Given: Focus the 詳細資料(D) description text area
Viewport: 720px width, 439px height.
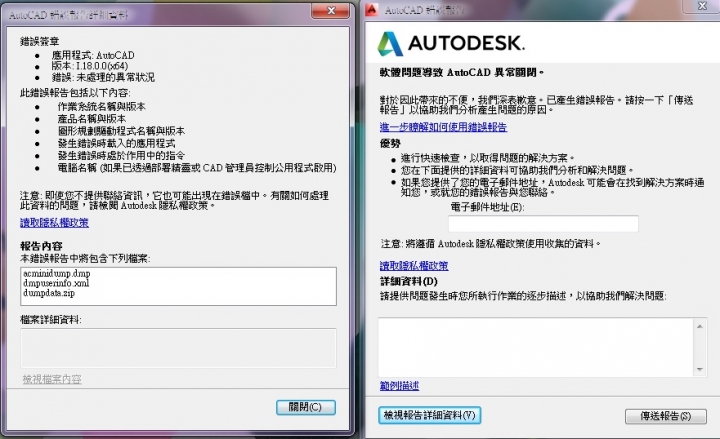Looking at the screenshot, I should 537,348.
